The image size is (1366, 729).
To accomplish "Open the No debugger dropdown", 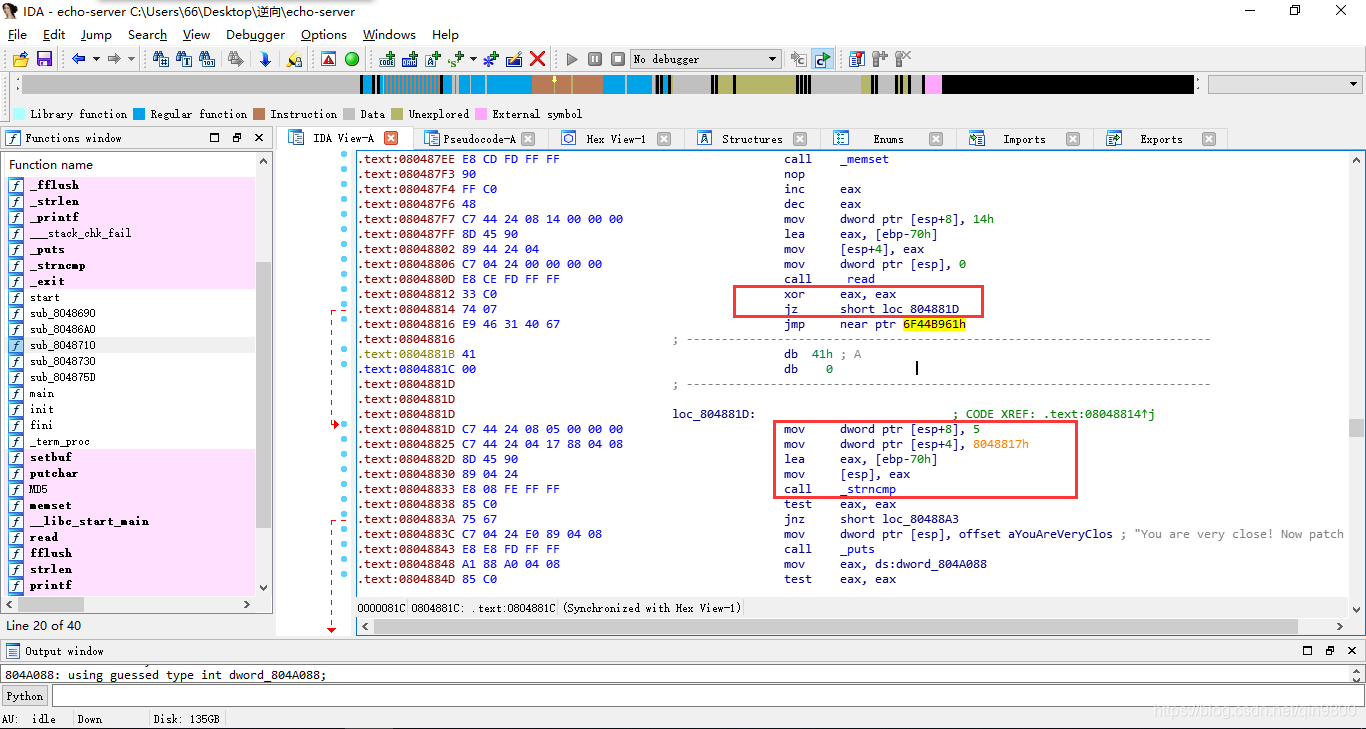I will (x=705, y=59).
